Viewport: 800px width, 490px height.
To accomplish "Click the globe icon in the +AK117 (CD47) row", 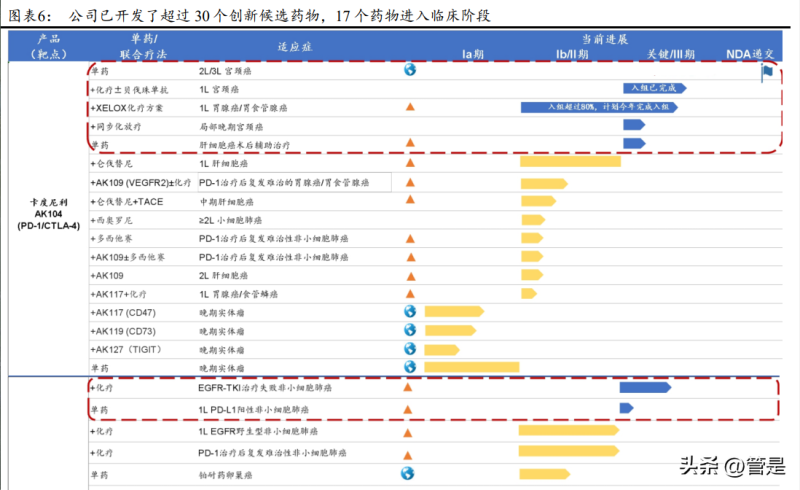I will 410,311.
